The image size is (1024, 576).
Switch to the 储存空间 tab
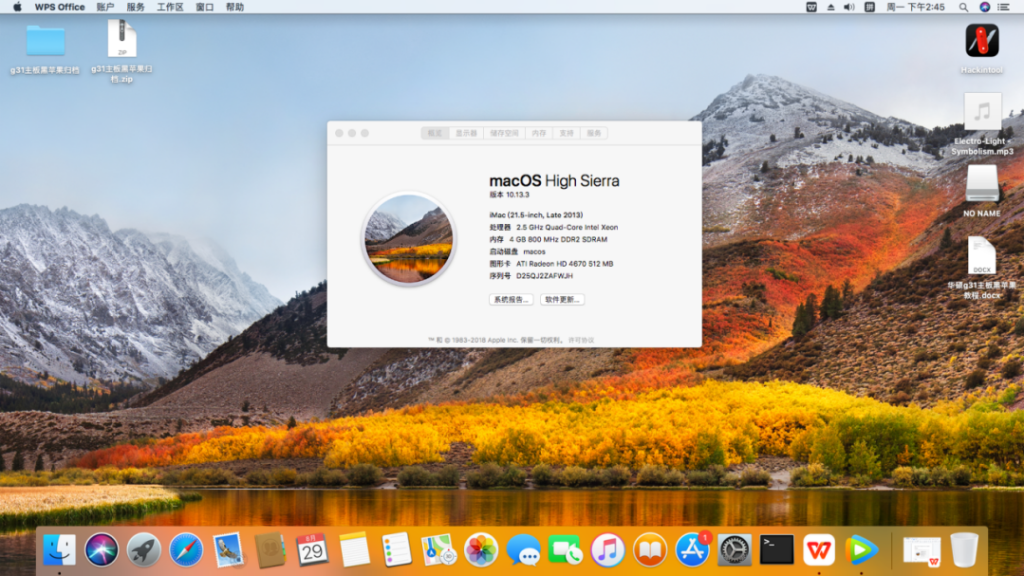[504, 133]
